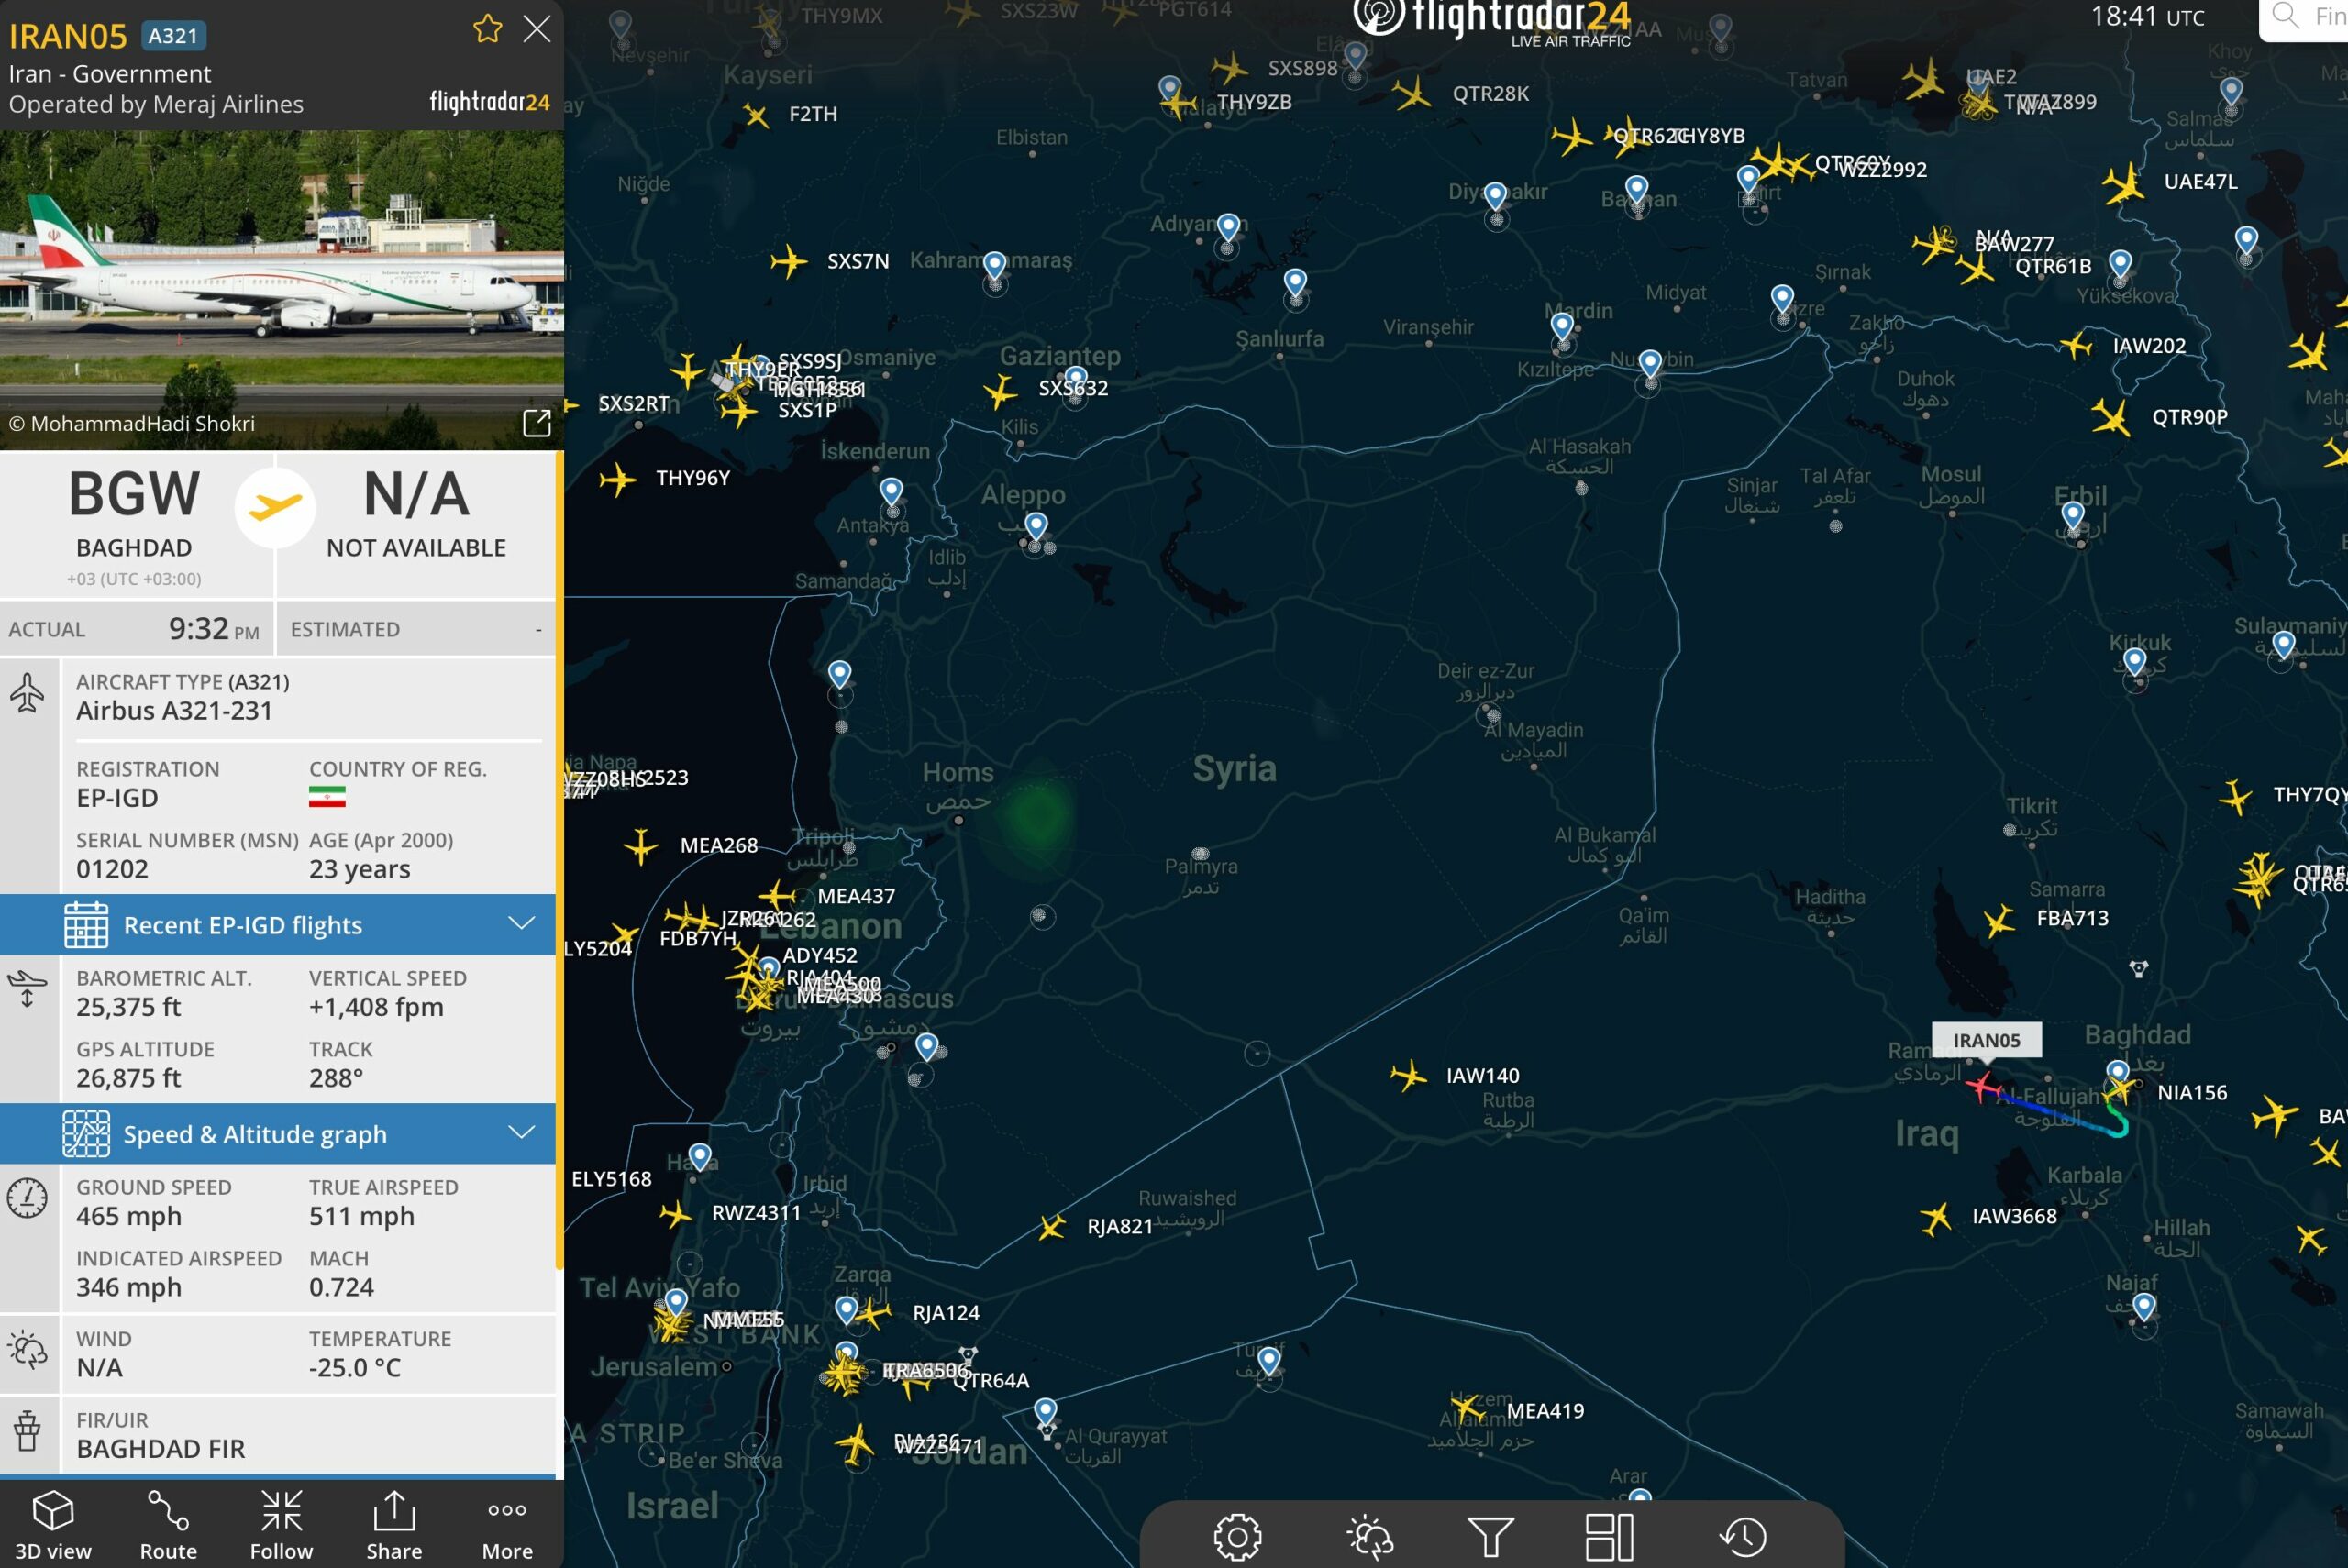Viewport: 2348px width, 1568px height.
Task: Click the Diyarbakir airport pin
Action: pos(1495,196)
